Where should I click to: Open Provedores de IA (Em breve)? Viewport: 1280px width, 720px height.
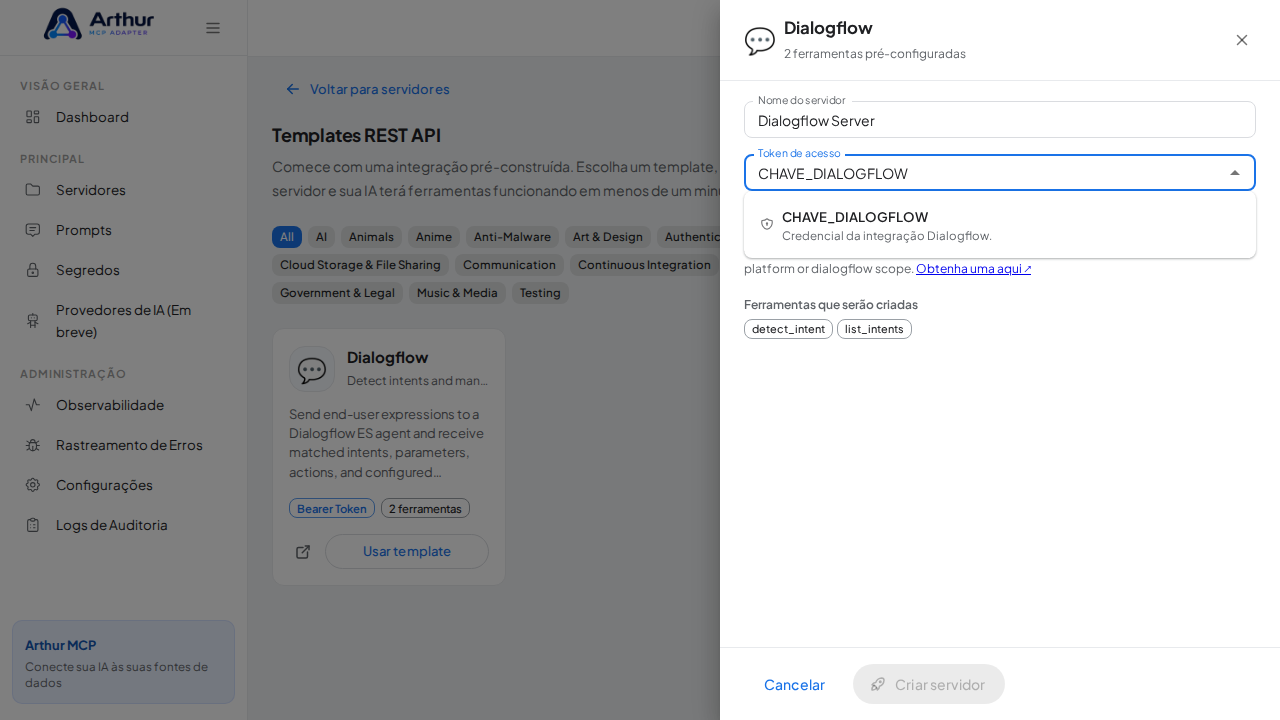pyautogui.click(x=123, y=321)
